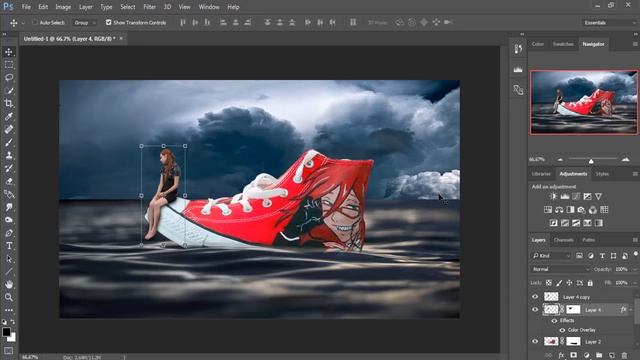Select the Smudge tool
640x360 pixels.
9,207
